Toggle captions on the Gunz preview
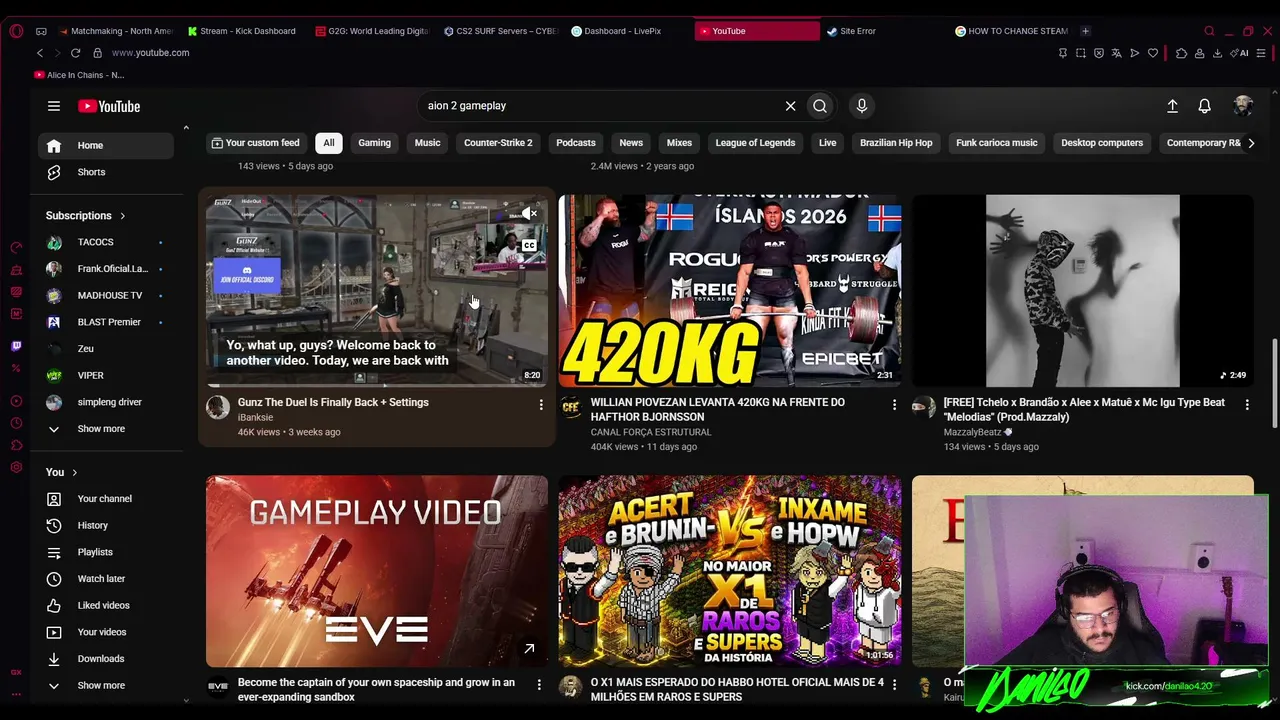This screenshot has height=720, width=1280. tap(529, 245)
